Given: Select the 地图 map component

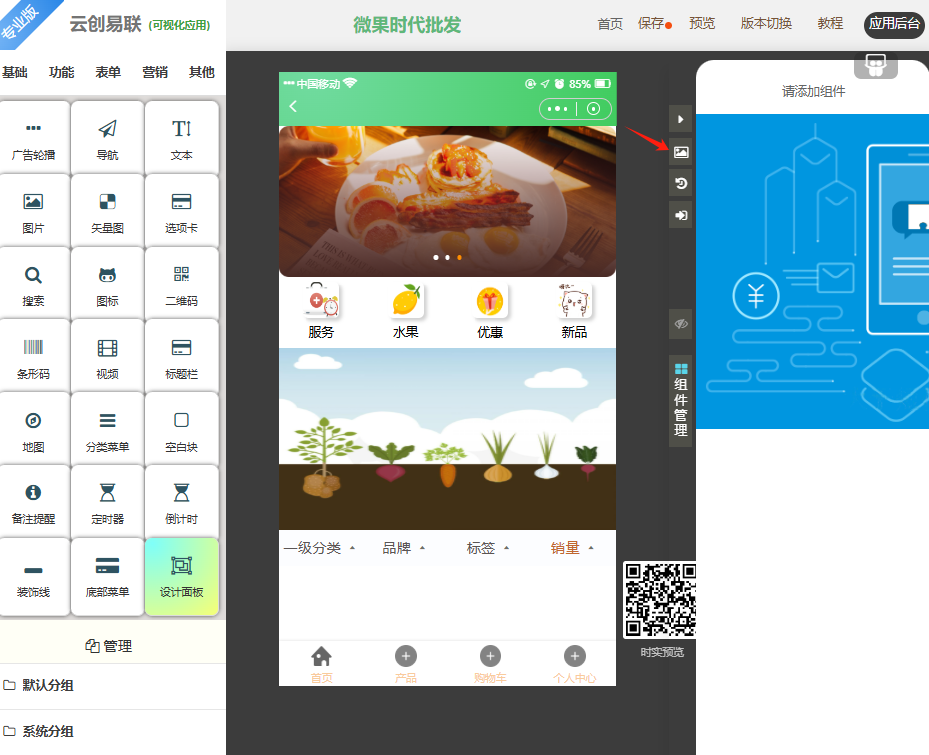Looking at the screenshot, I should 33,430.
